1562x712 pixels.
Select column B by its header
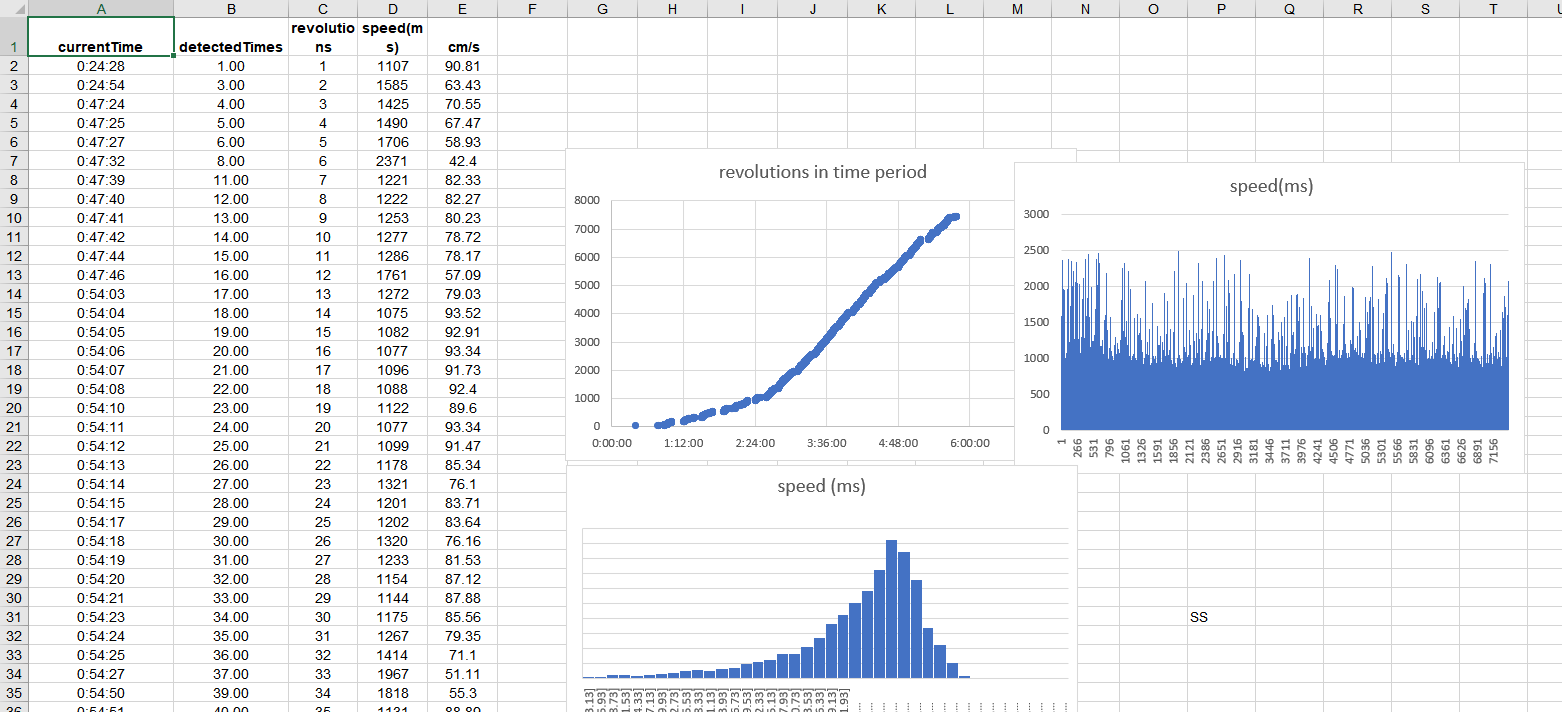pyautogui.click(x=231, y=8)
